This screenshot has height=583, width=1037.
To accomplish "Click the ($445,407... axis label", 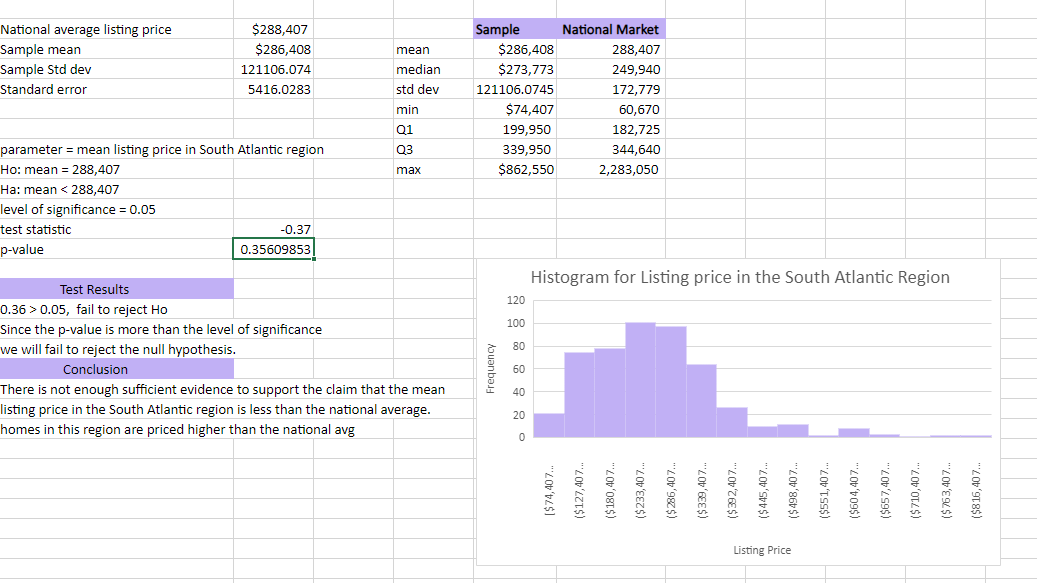I will (x=763, y=489).
